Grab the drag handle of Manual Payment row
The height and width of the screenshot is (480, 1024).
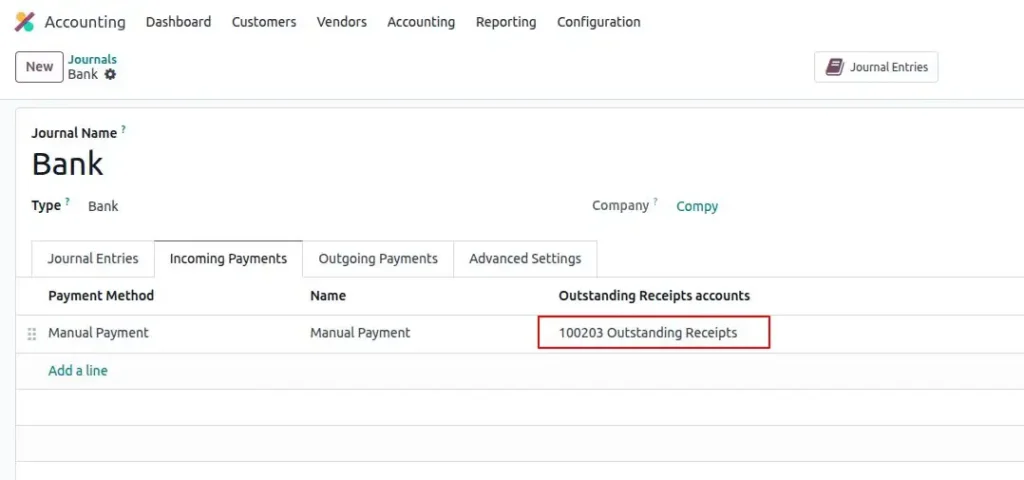click(31, 334)
